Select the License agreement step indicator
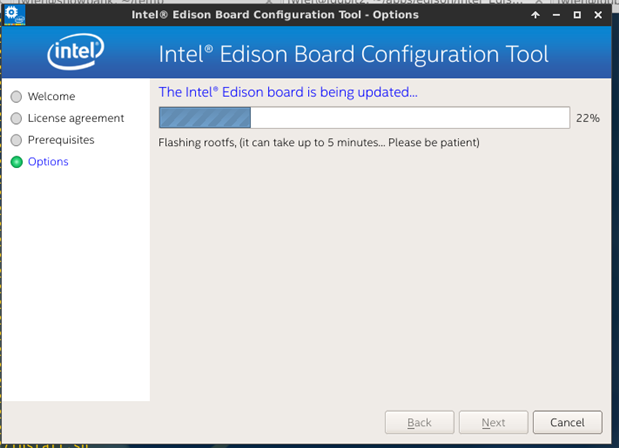 (x=16, y=119)
